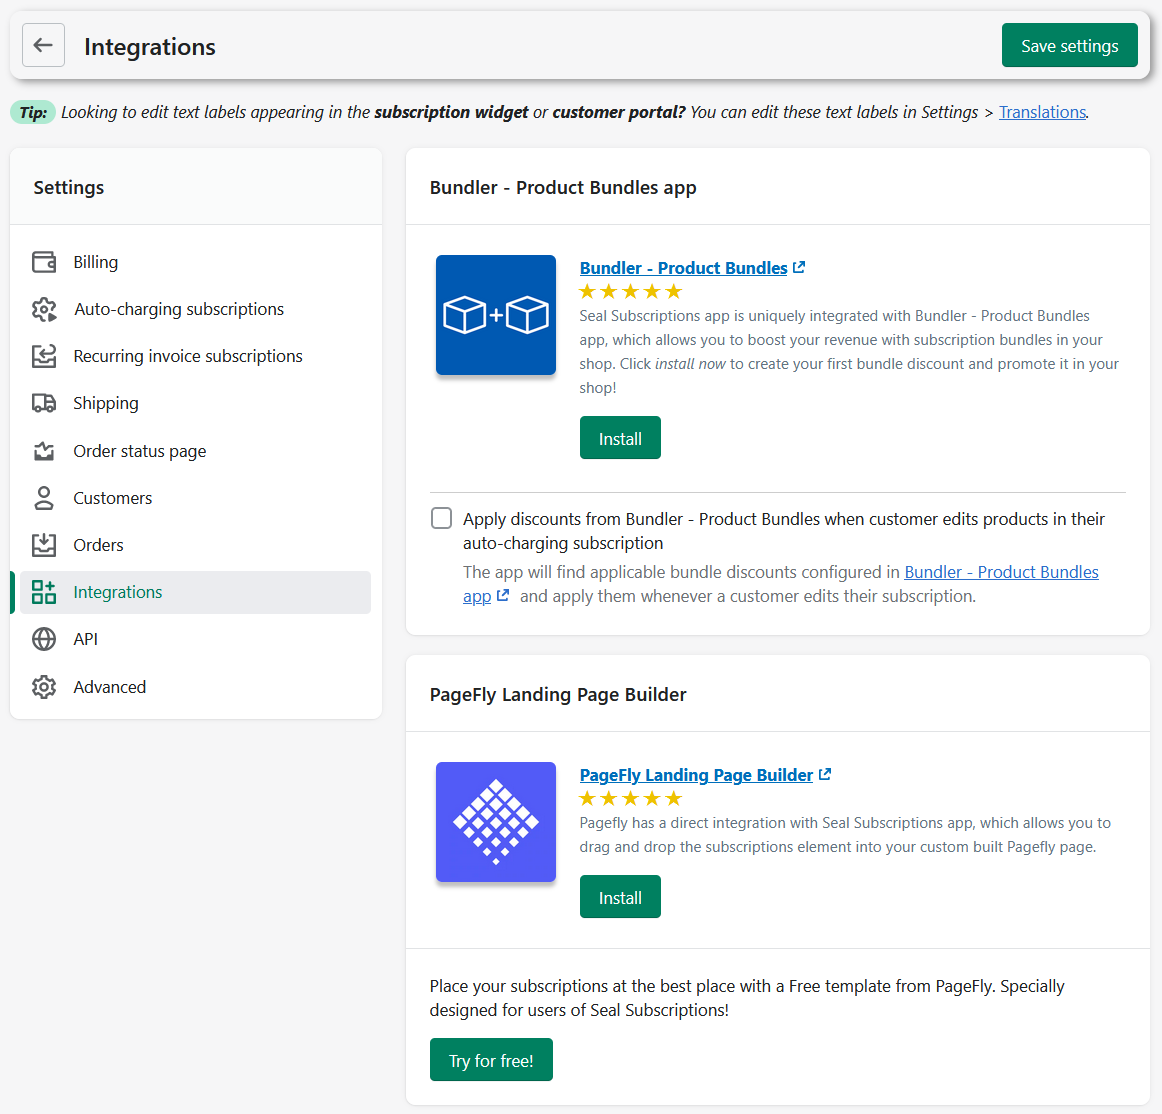Image resolution: width=1162 pixels, height=1114 pixels.
Task: Open 'Bundler - Product Bundles app' link in checkbox description
Action: [x=1001, y=572]
